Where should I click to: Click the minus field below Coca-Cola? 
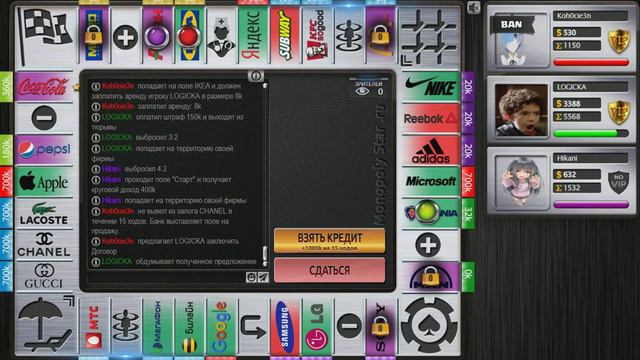click(44, 118)
